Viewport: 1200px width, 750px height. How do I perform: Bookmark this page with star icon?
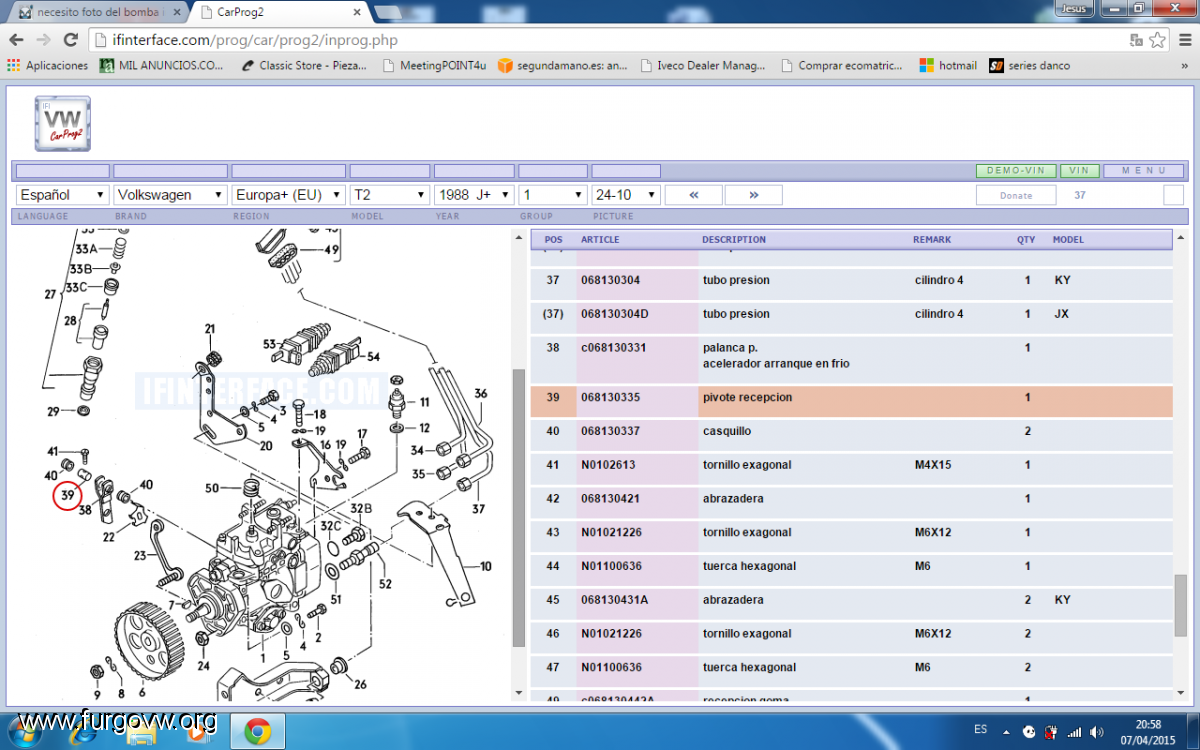click(x=1157, y=40)
